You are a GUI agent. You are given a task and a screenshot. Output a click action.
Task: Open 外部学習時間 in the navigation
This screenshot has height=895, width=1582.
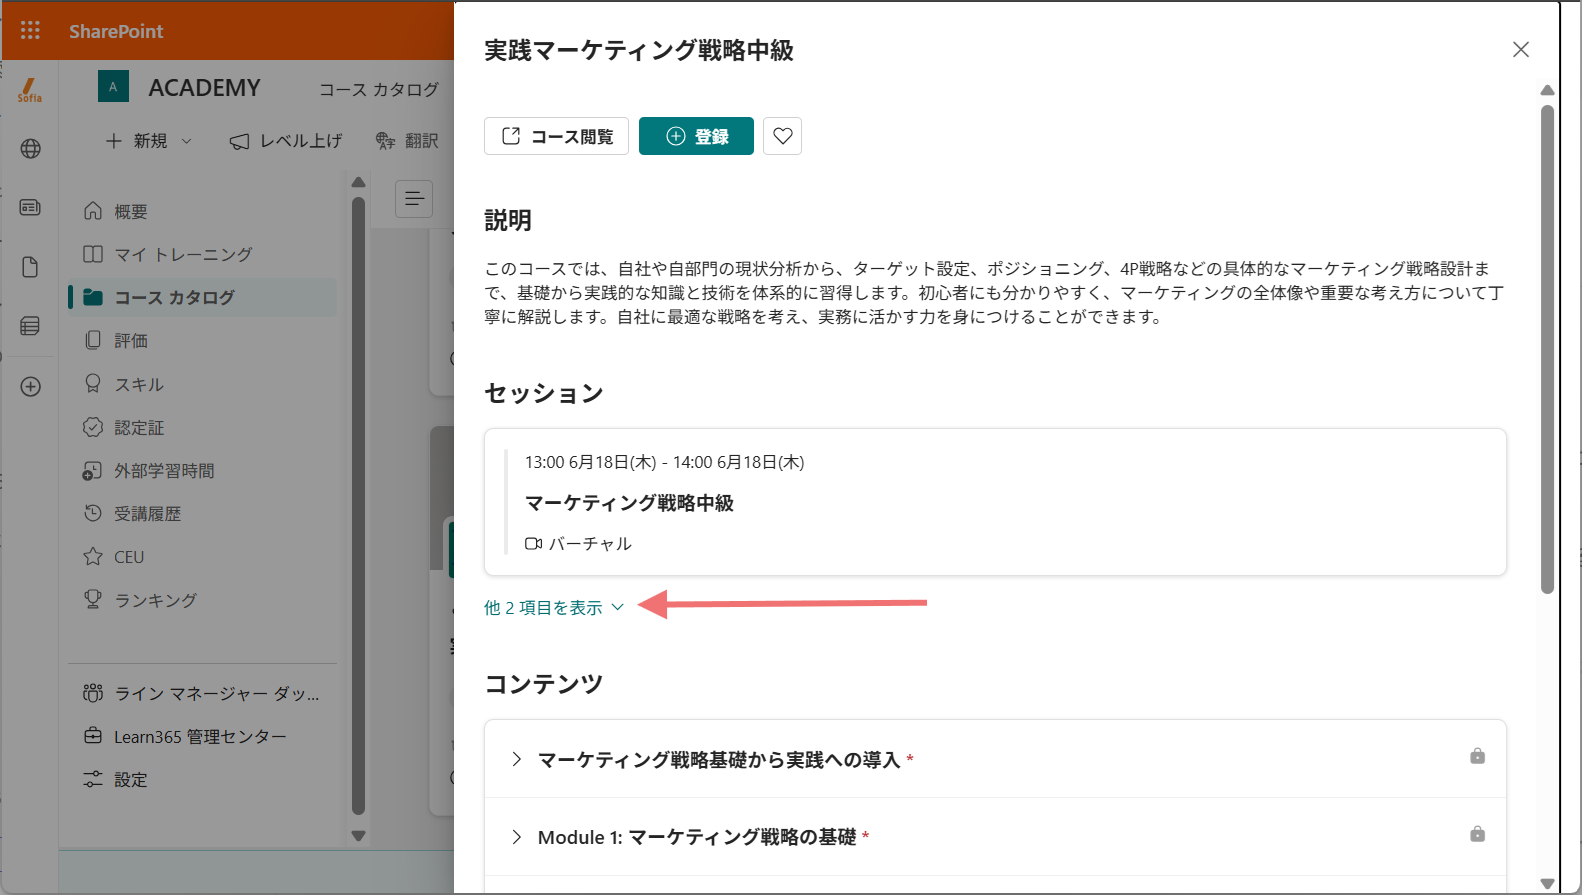coord(202,470)
